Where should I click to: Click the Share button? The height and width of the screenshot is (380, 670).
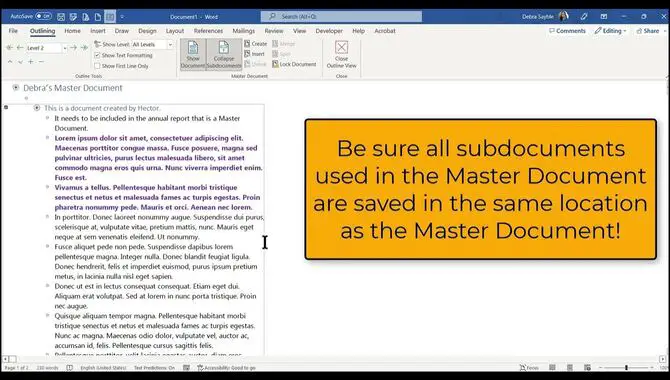[647, 31]
